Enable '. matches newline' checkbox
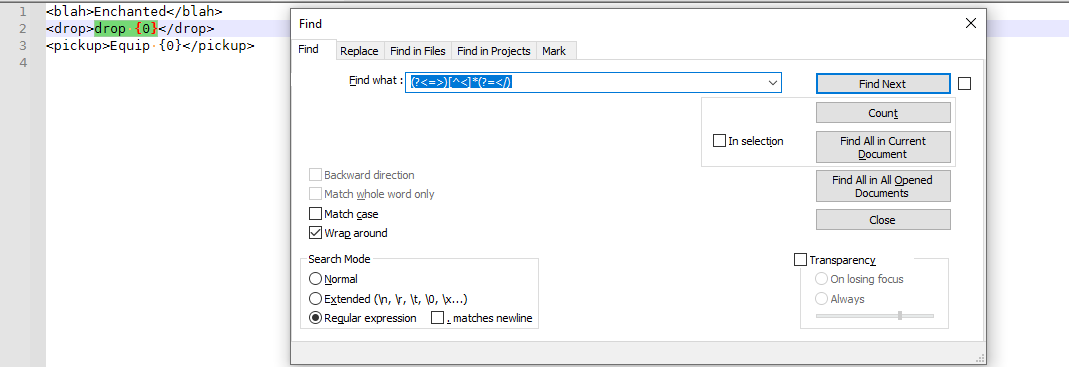Screen dimensions: 1069x367 [438, 319]
